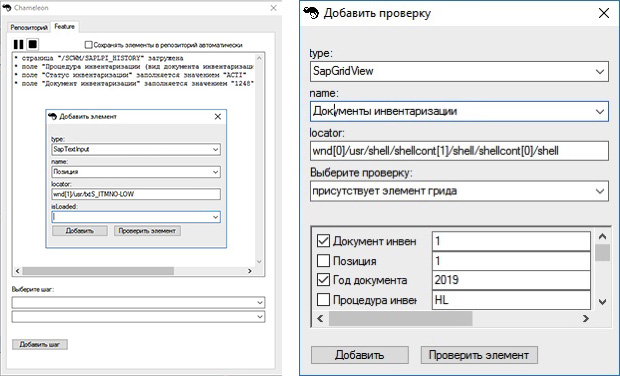Click the Позиция value field containing 1
The height and width of the screenshot is (376, 620).
point(511,261)
